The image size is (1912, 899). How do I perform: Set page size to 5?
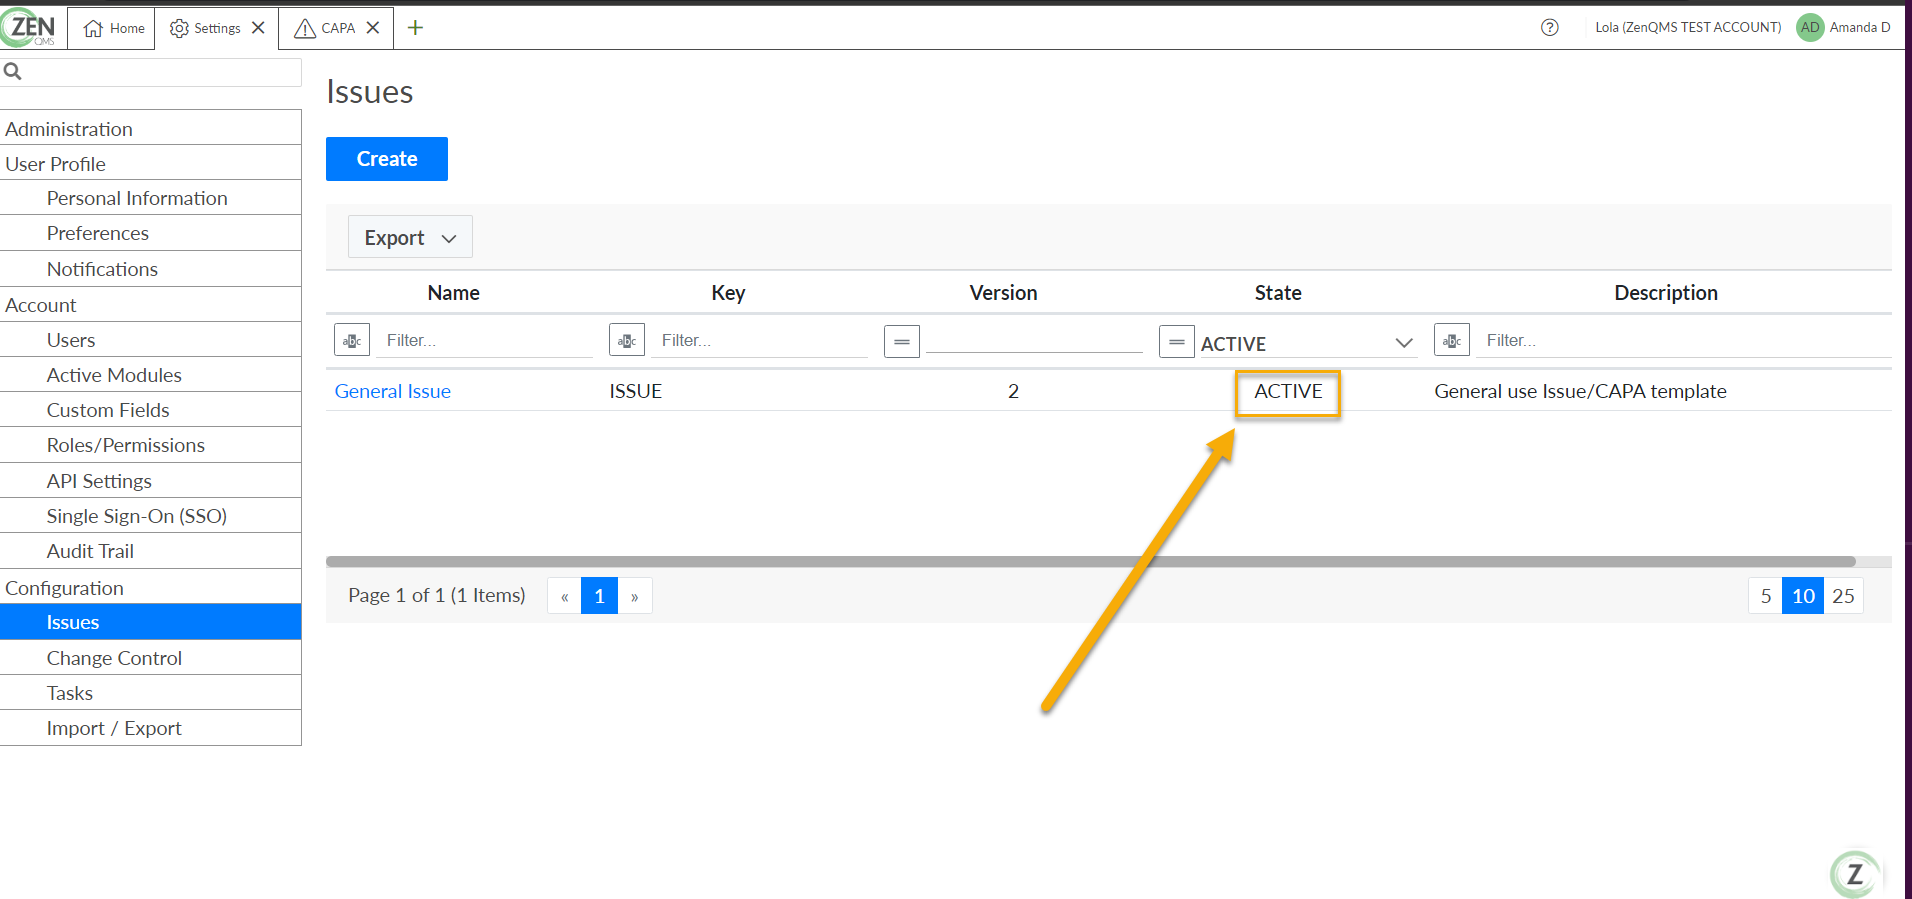coord(1766,596)
